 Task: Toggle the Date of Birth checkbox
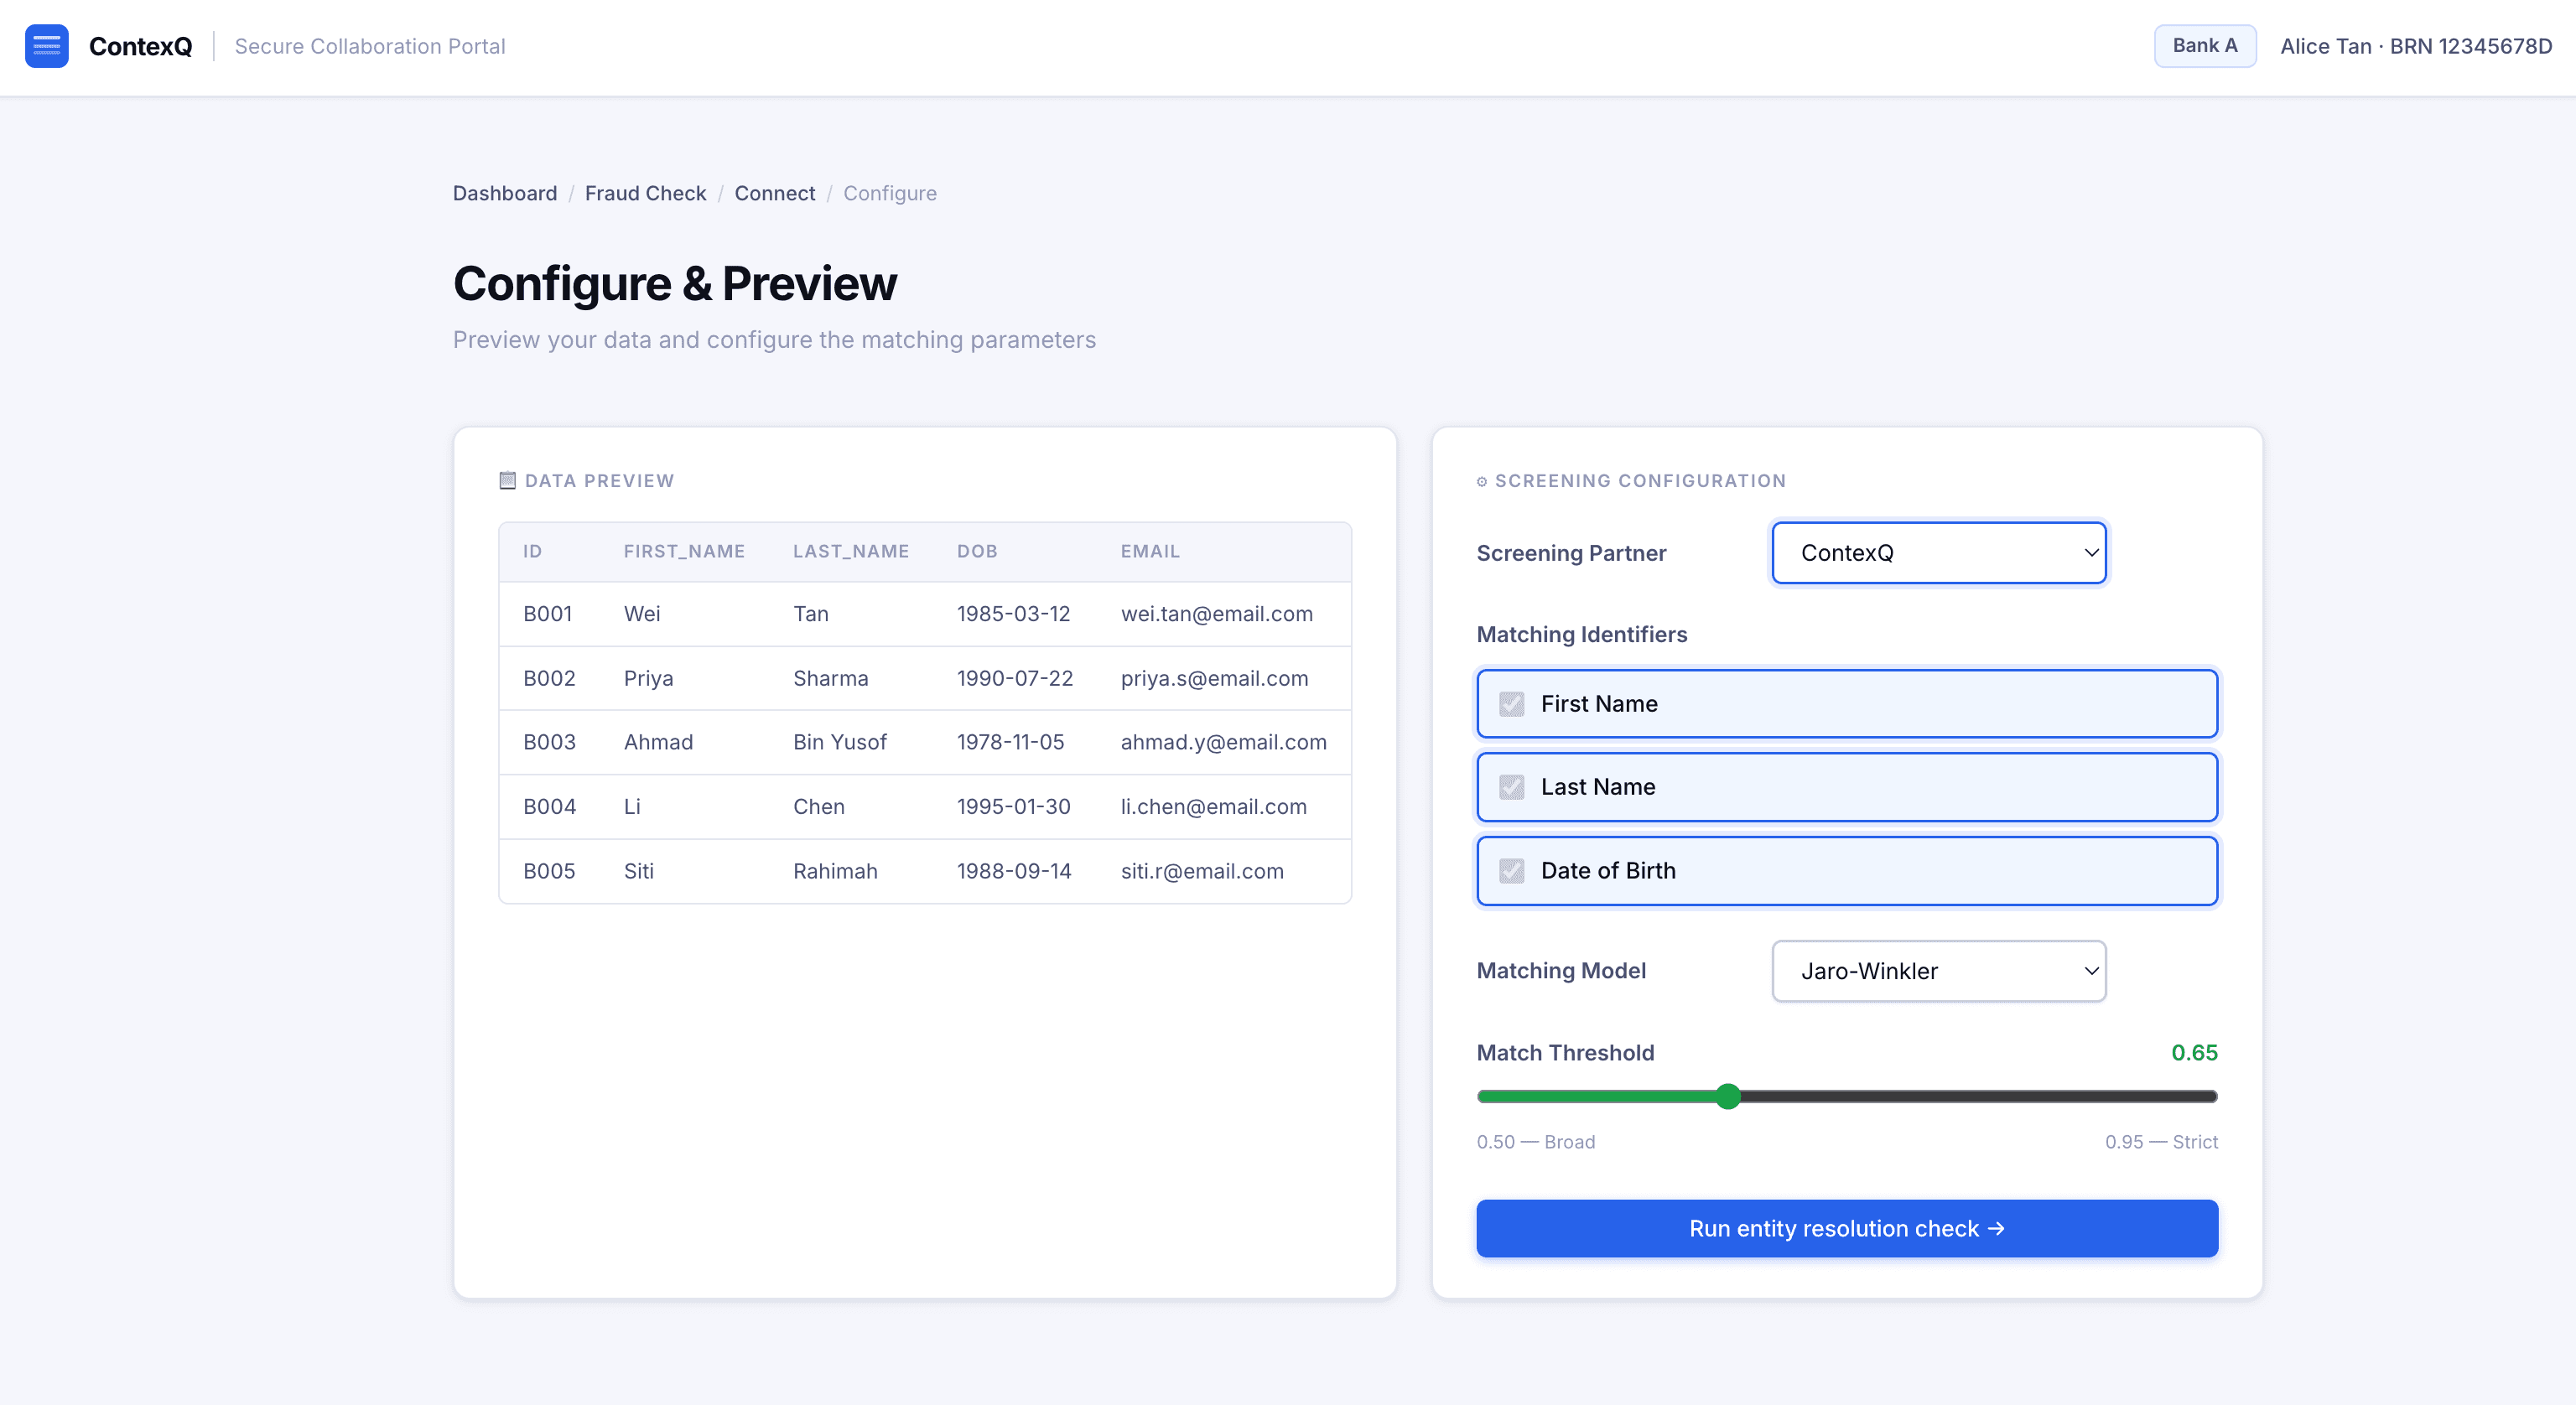pyautogui.click(x=1512, y=871)
